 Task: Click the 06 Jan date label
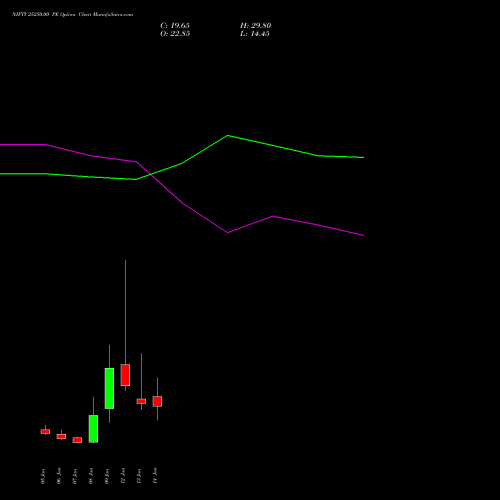[59, 476]
